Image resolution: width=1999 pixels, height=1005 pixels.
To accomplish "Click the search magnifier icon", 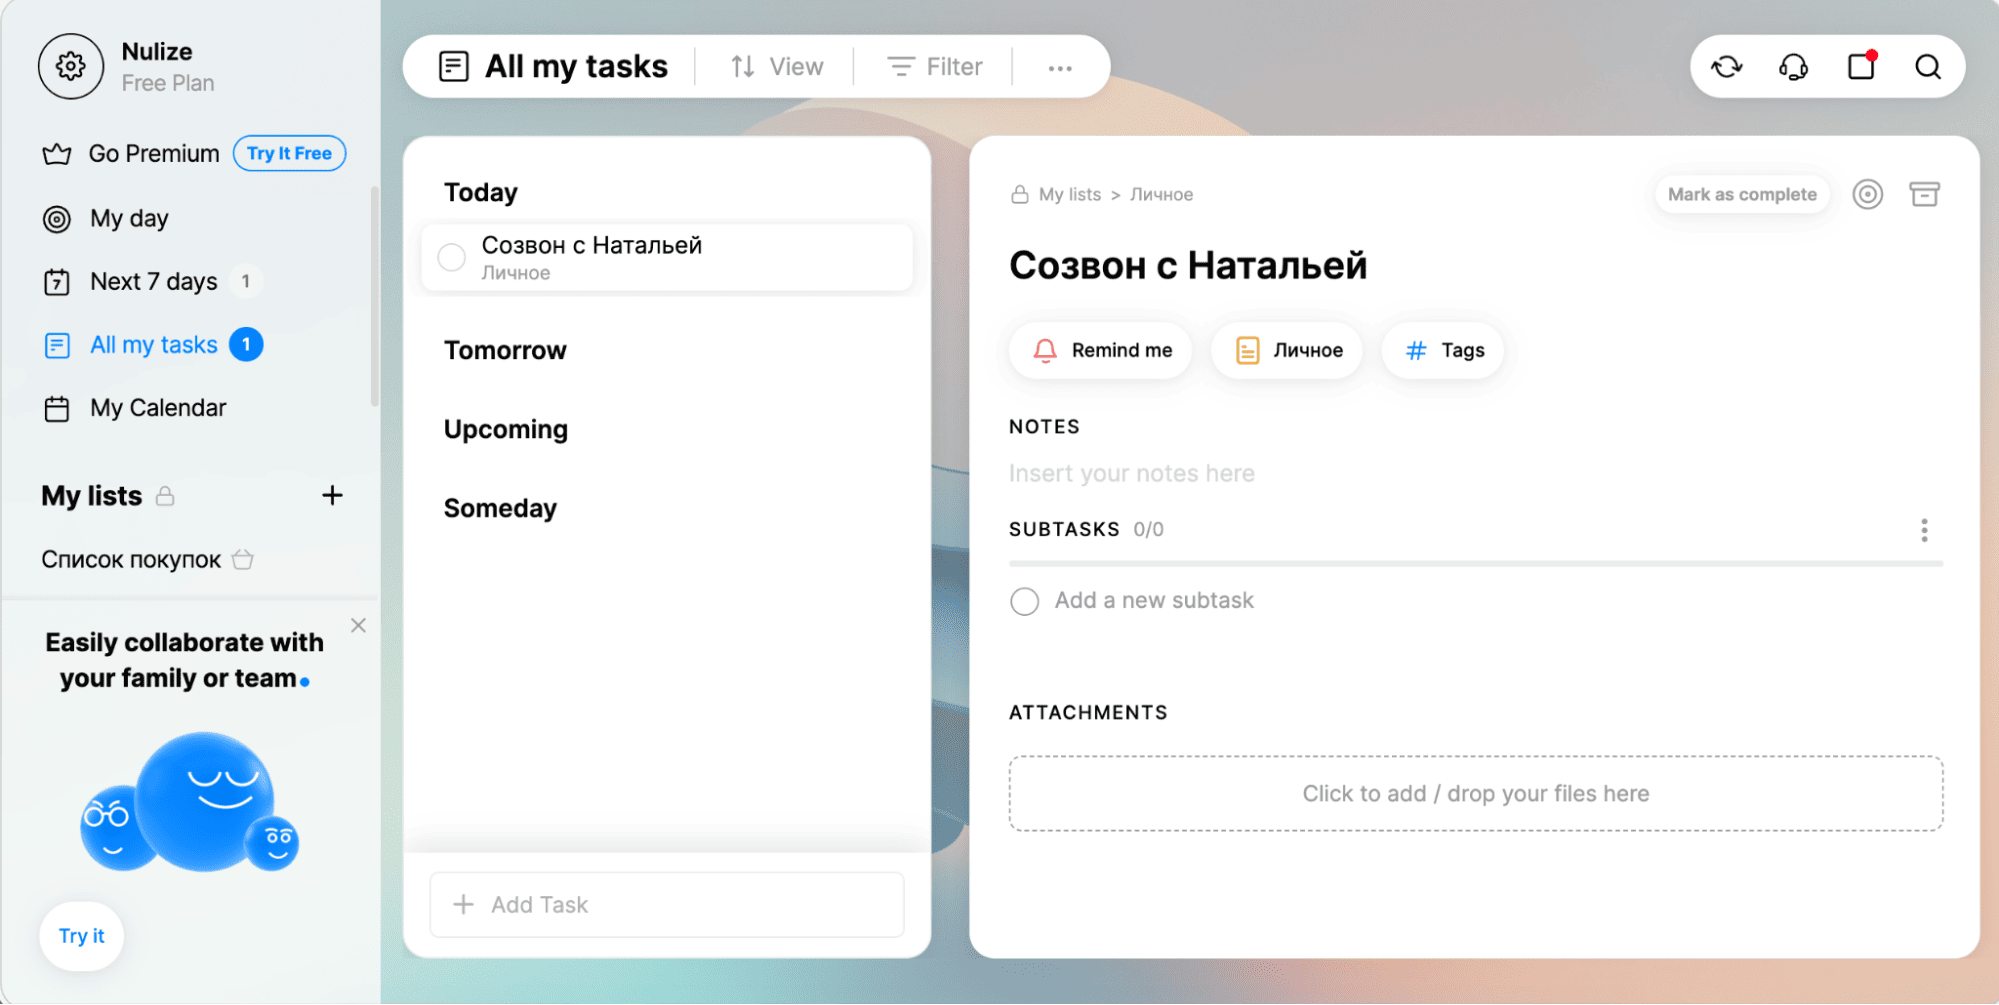I will 1927,67.
